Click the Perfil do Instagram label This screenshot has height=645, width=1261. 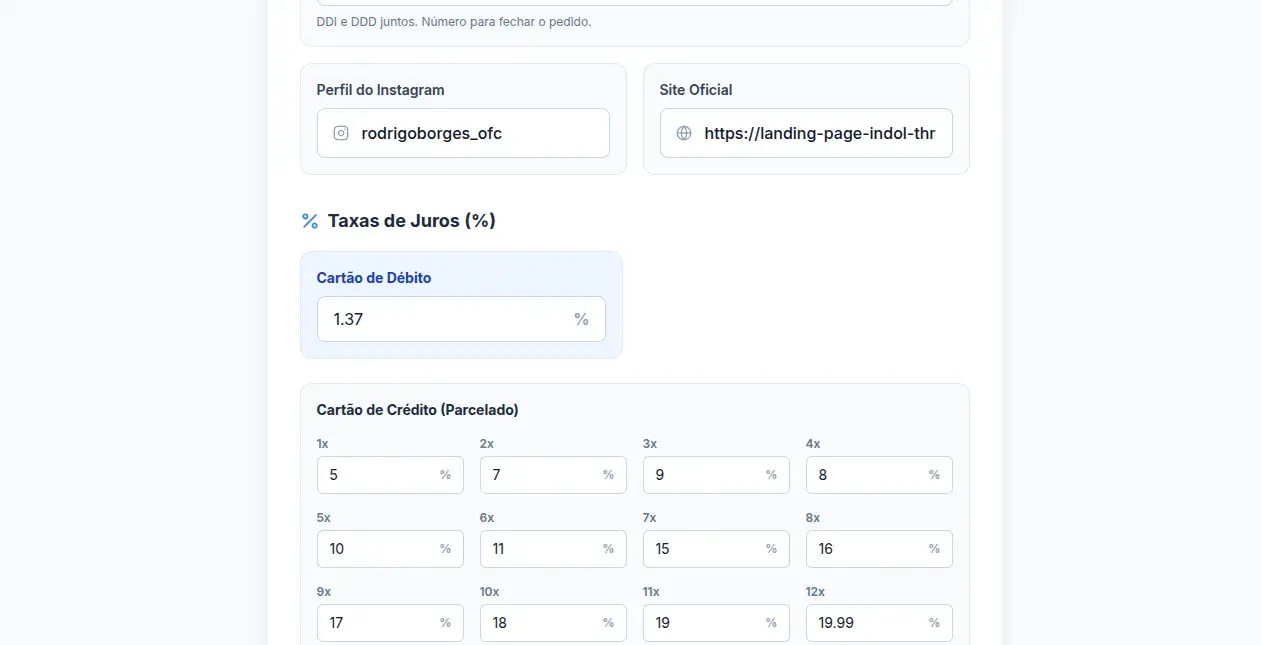[381, 90]
